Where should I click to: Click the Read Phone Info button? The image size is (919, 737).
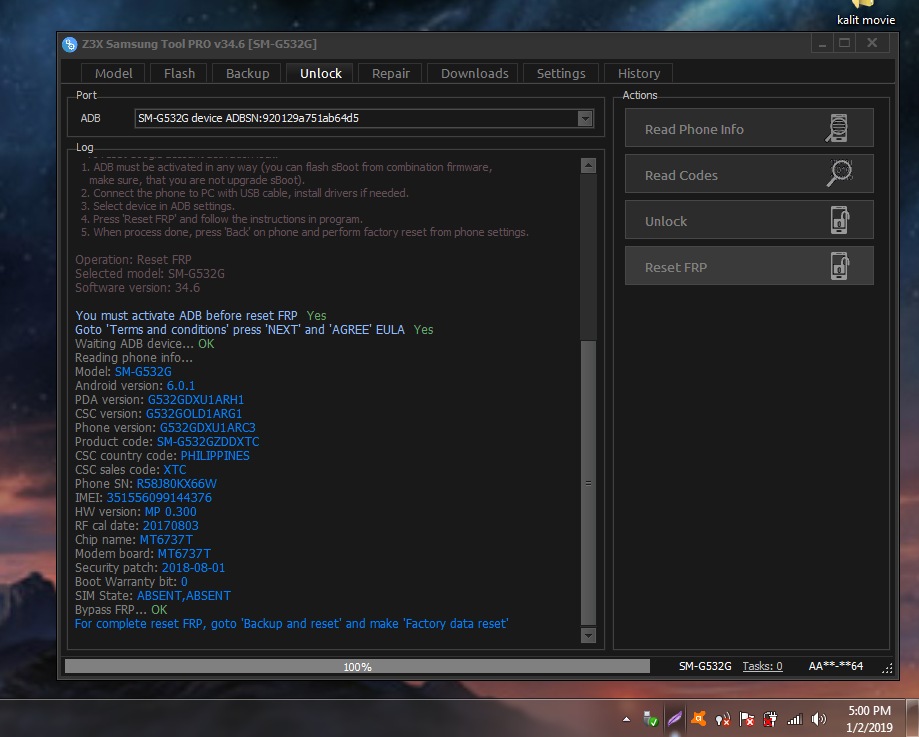click(749, 128)
